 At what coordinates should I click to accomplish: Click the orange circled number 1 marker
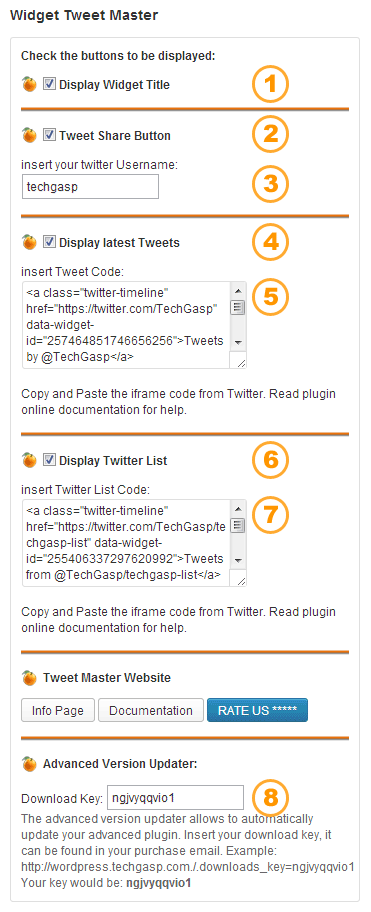pos(270,85)
